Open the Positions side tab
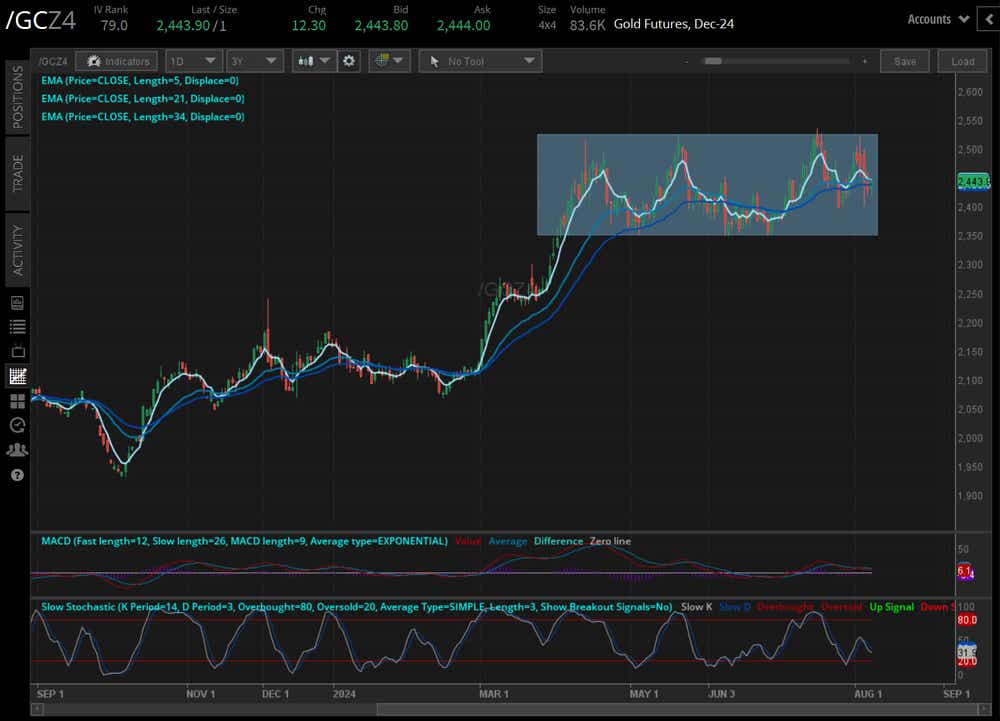Screen dimensions: 1000x721 pos(17,97)
